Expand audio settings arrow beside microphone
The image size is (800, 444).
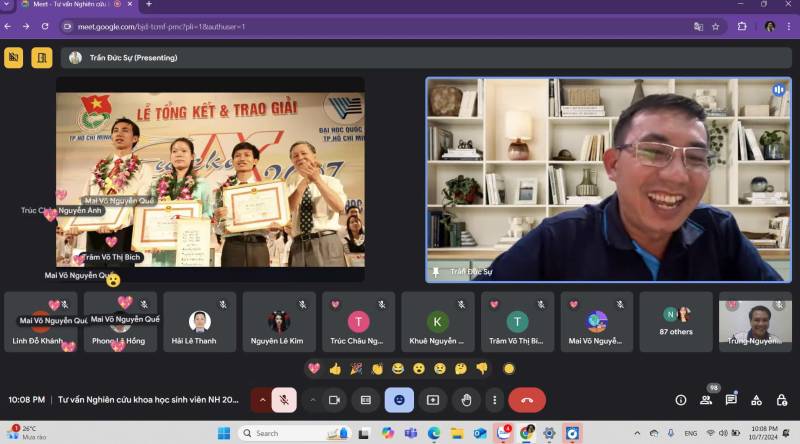pos(263,400)
